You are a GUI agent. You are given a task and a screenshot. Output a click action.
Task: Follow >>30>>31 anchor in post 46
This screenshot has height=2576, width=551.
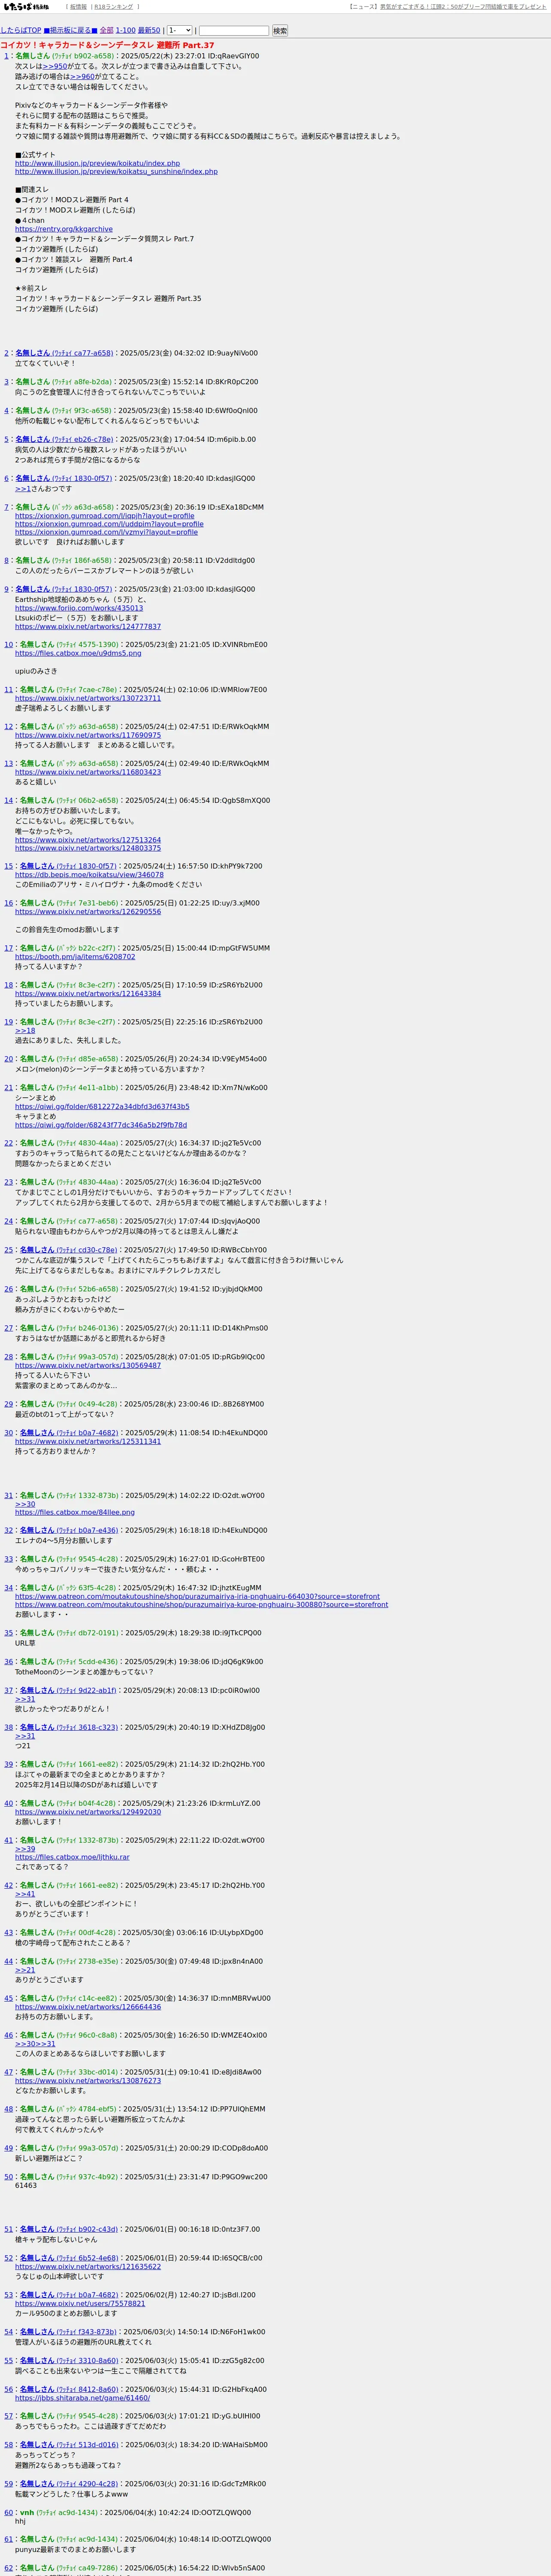click(x=35, y=2045)
